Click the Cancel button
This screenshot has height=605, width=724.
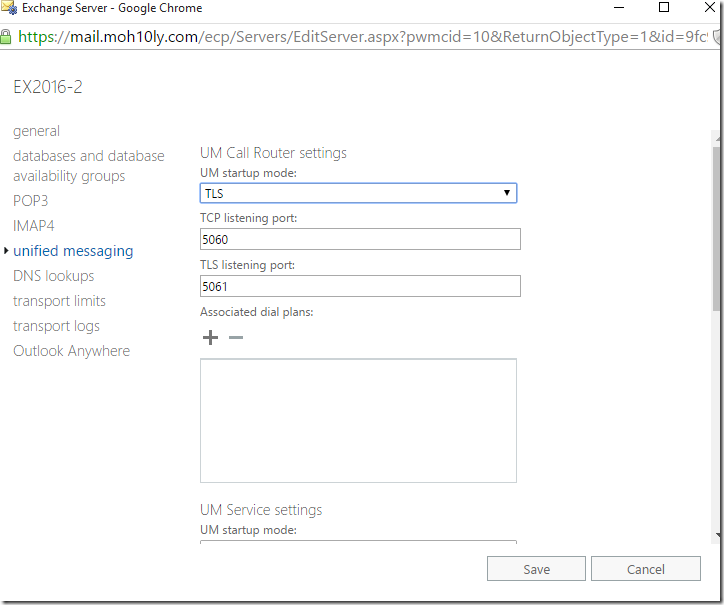[646, 569]
